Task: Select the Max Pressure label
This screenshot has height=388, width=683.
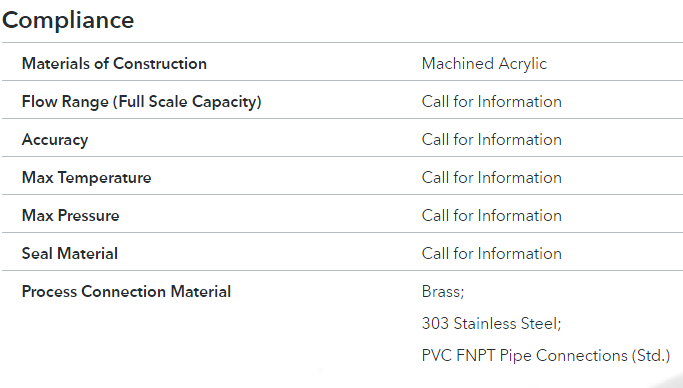Action: tap(71, 216)
